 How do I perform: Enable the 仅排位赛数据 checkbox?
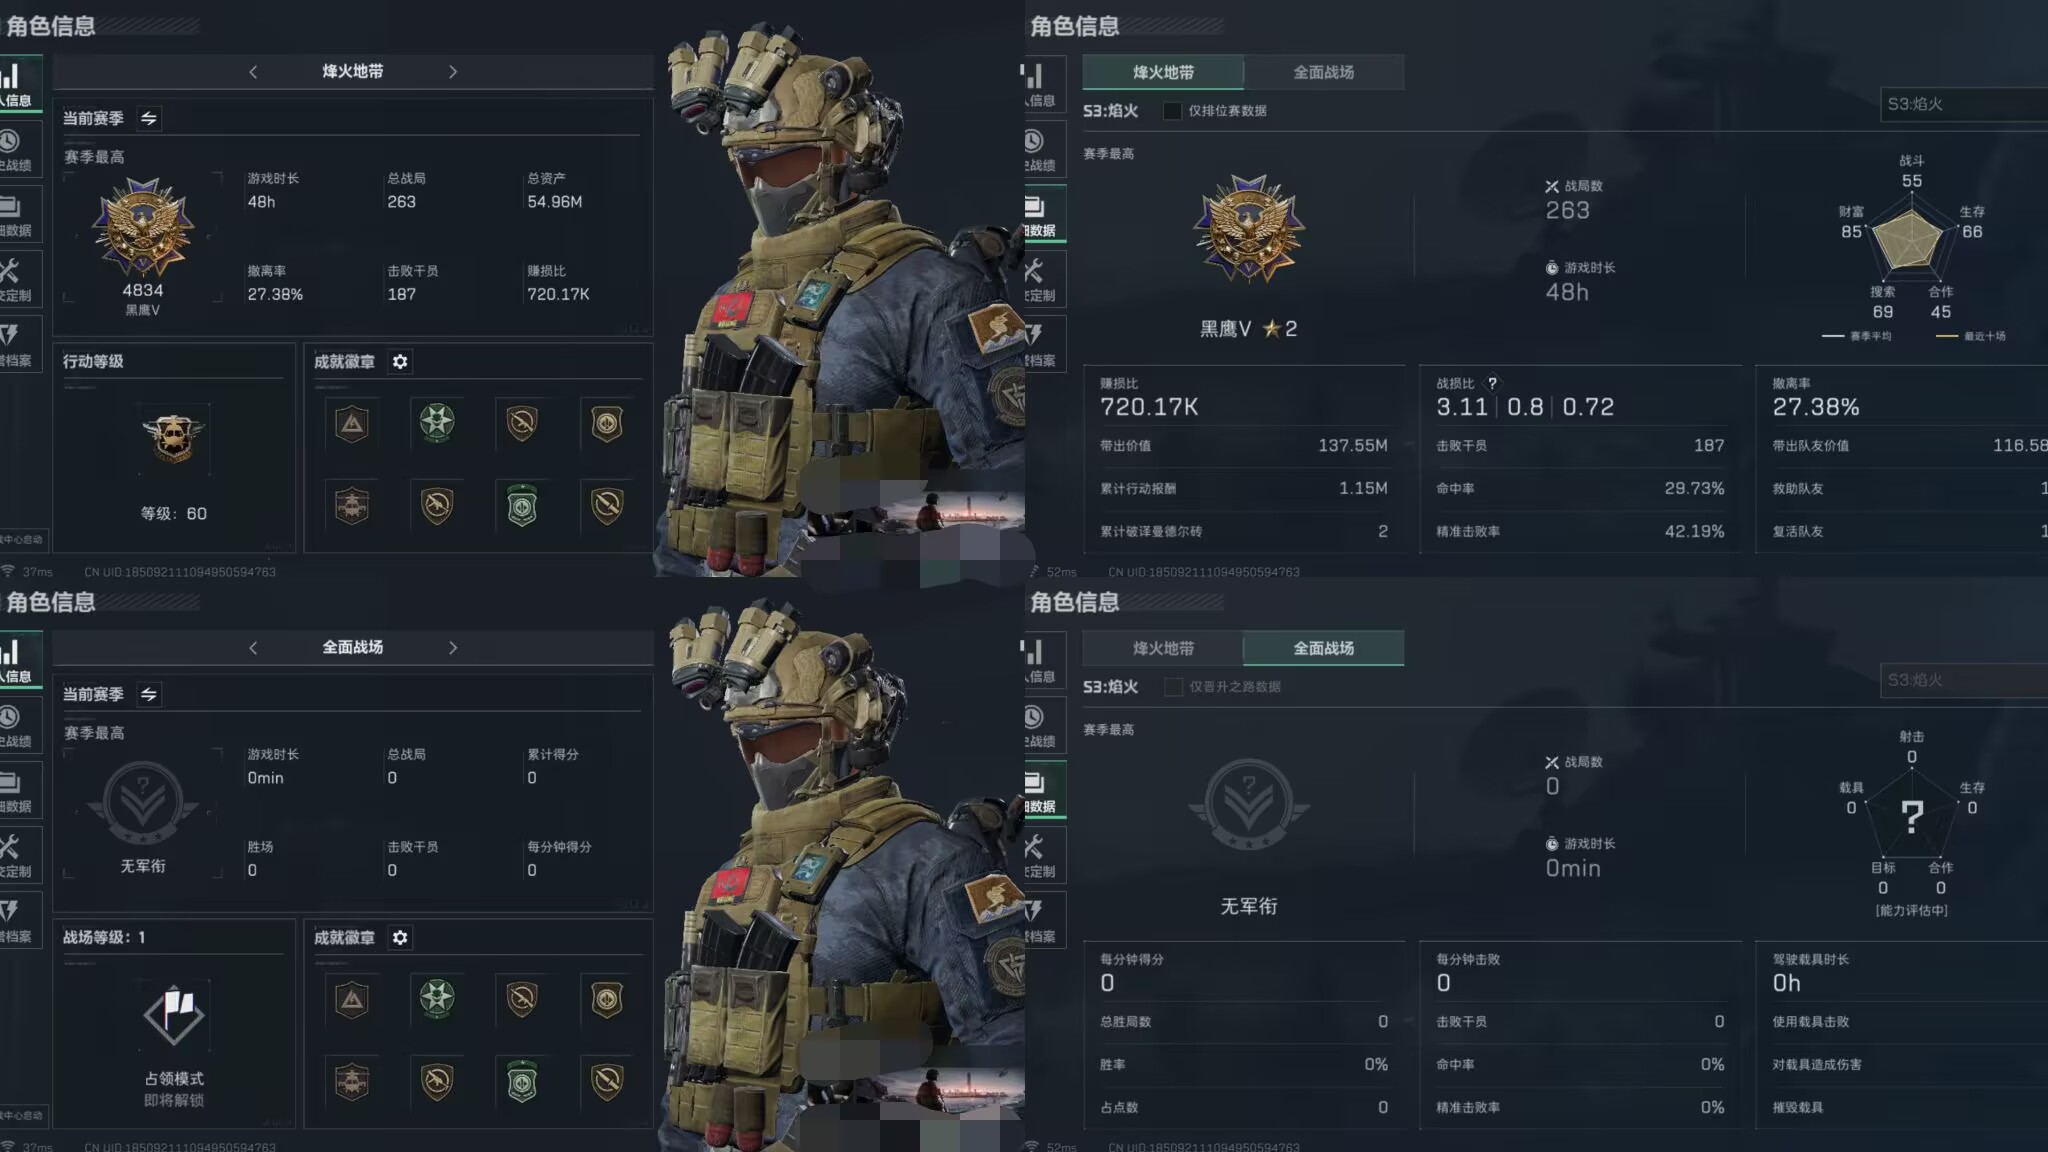click(x=1172, y=111)
